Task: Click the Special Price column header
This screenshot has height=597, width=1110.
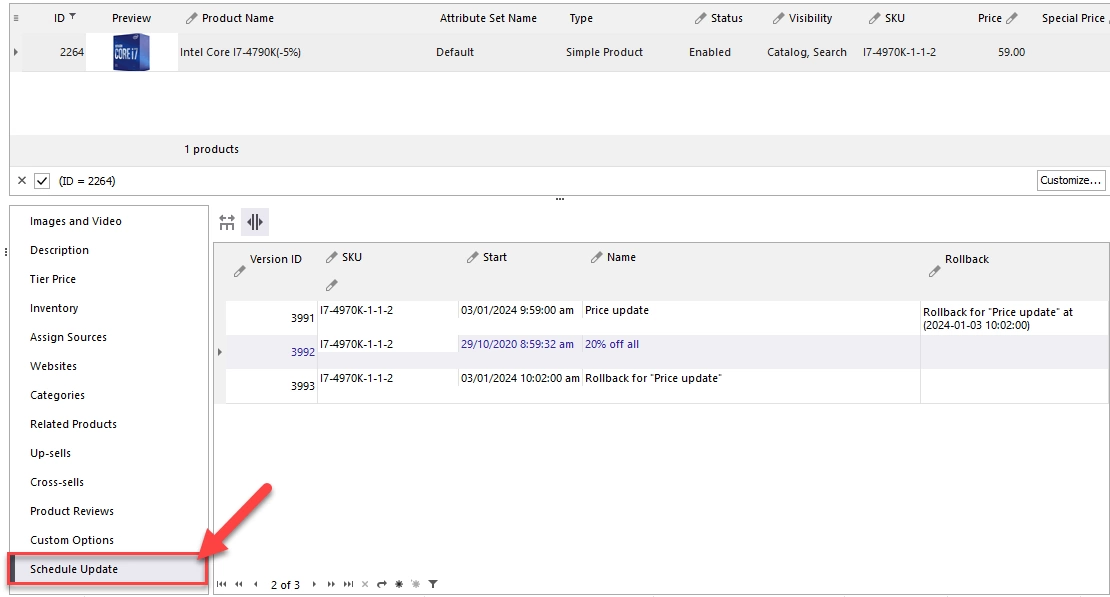Action: point(1073,18)
